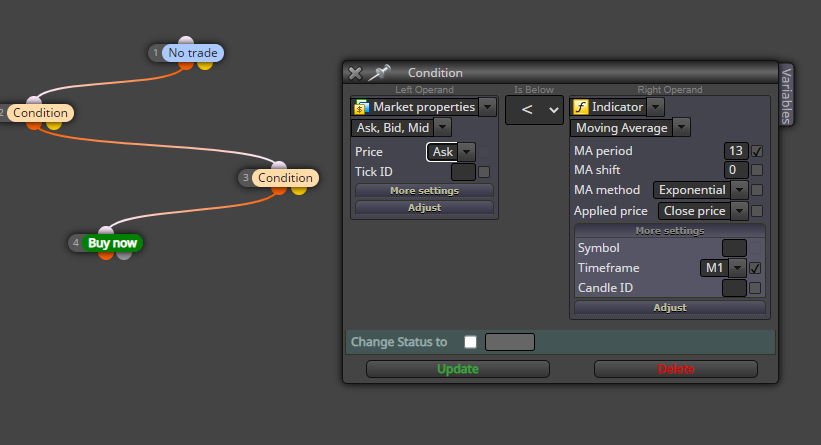Uncheck the Timeframe checkbox
Viewport: 821px width, 445px height.
pyautogui.click(x=755, y=268)
